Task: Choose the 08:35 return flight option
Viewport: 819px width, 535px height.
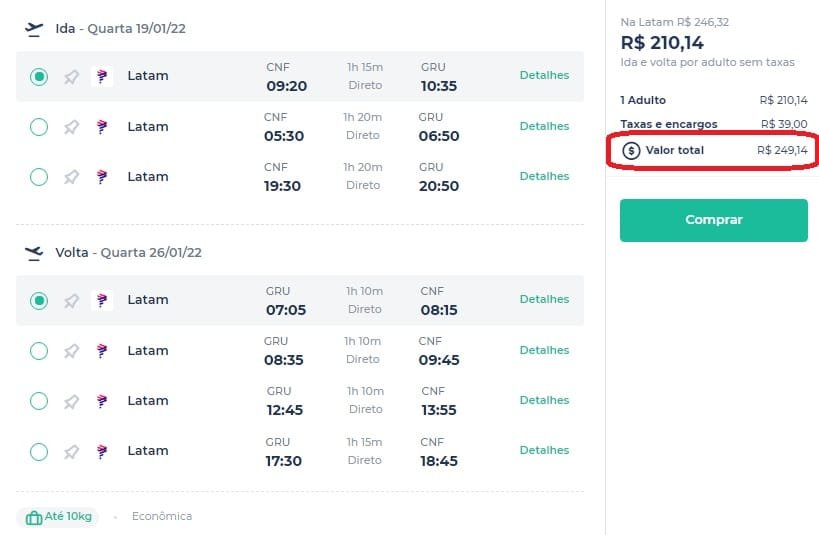Action: (39, 351)
